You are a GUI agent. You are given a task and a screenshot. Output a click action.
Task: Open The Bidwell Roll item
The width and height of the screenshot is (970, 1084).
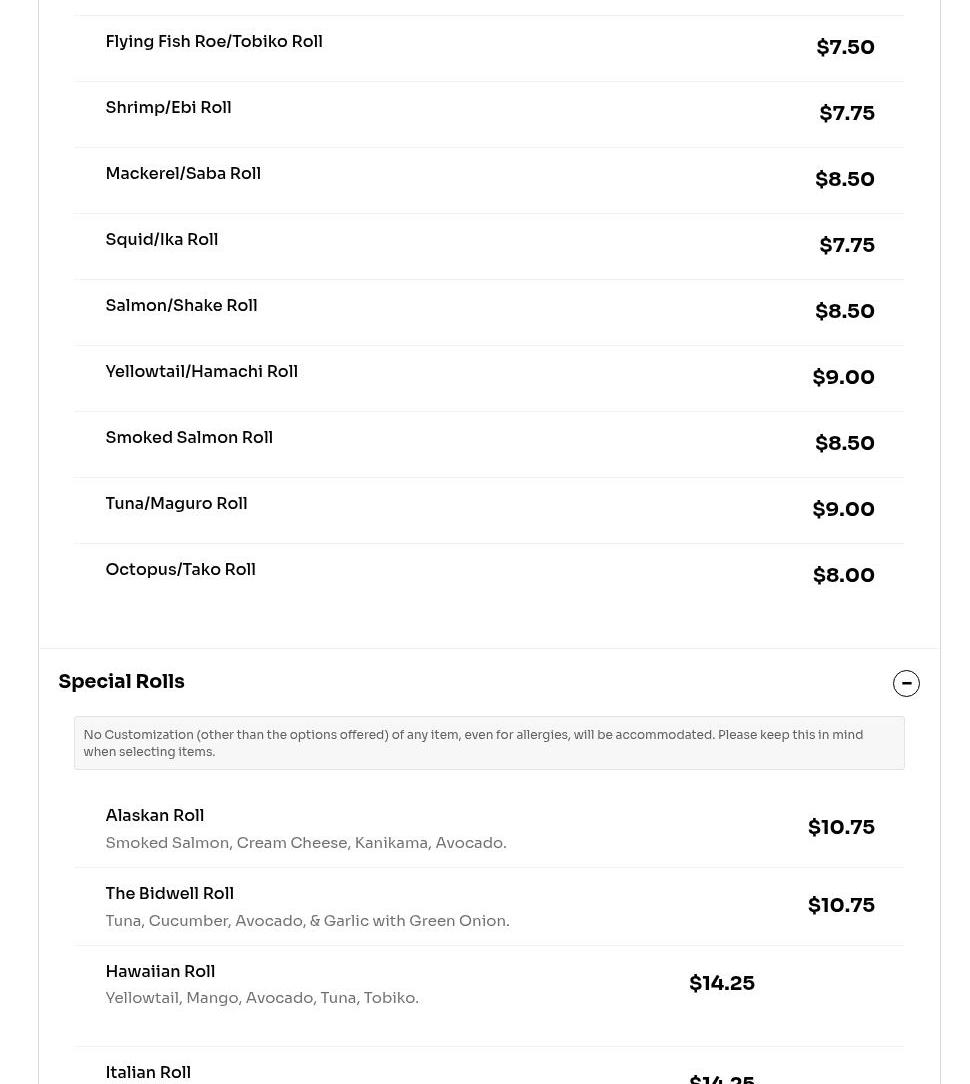click(x=170, y=894)
